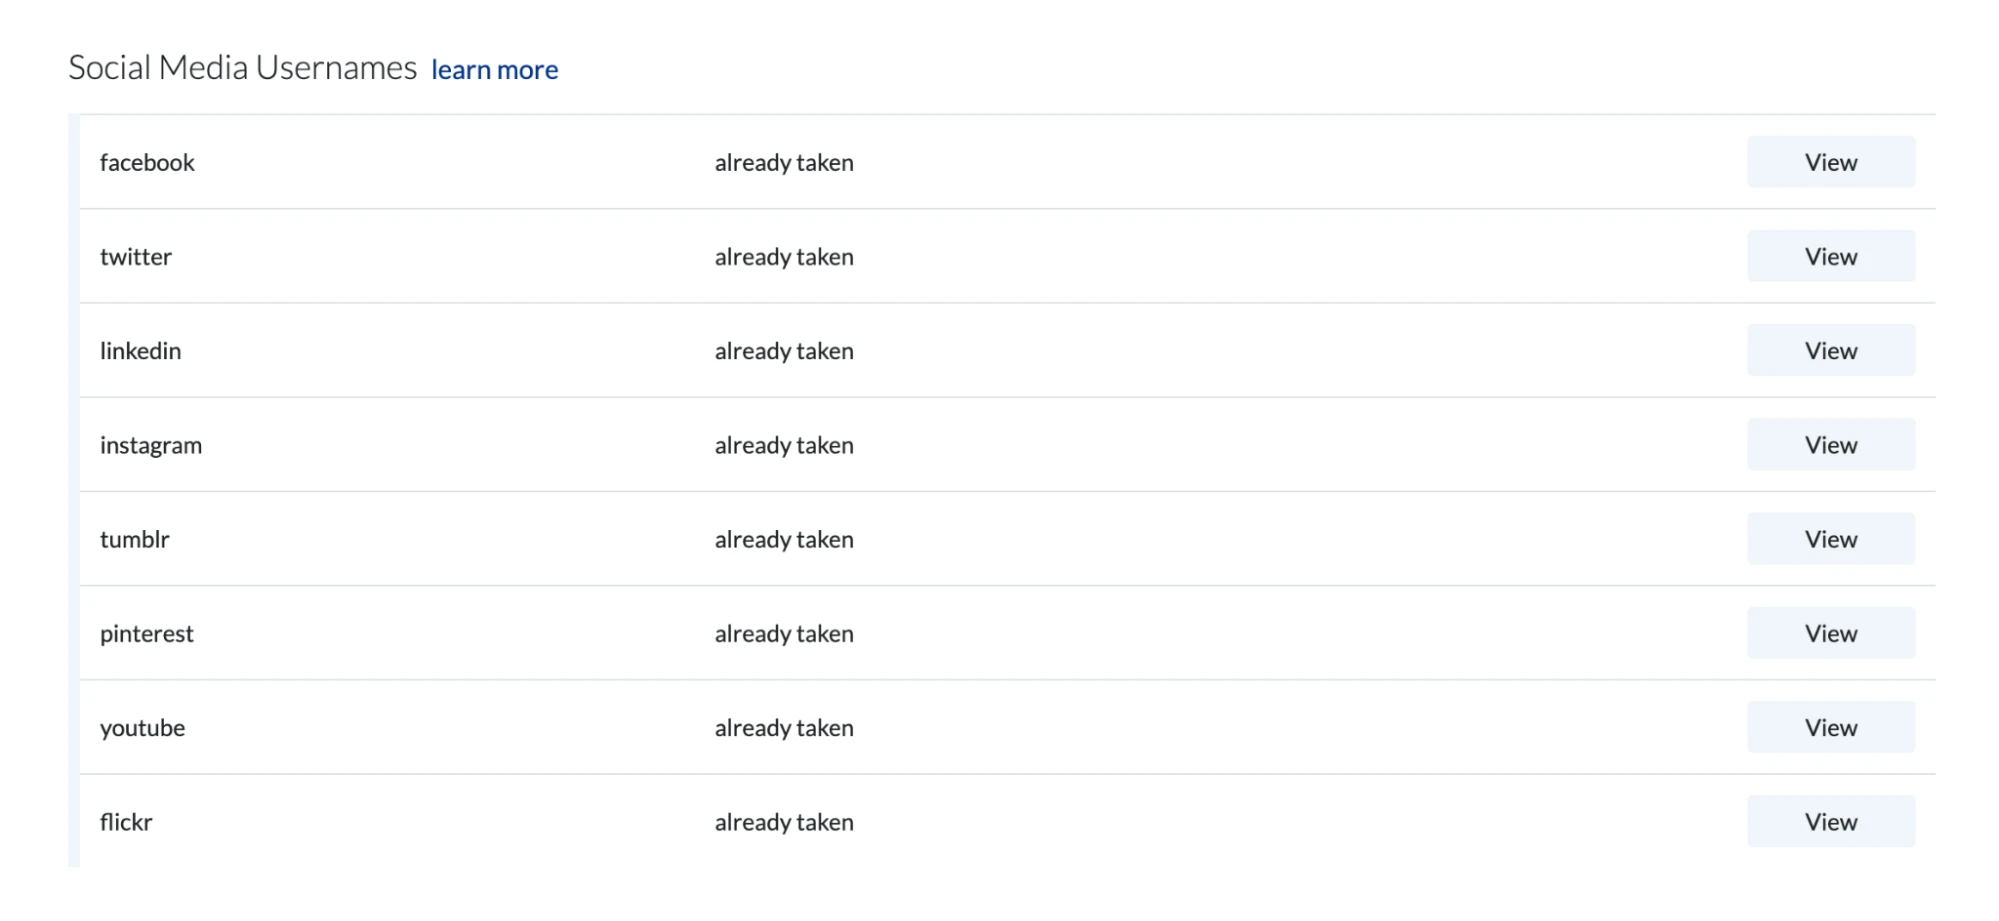Click the pinterest platform name
The width and height of the screenshot is (1999, 921).
tap(147, 634)
